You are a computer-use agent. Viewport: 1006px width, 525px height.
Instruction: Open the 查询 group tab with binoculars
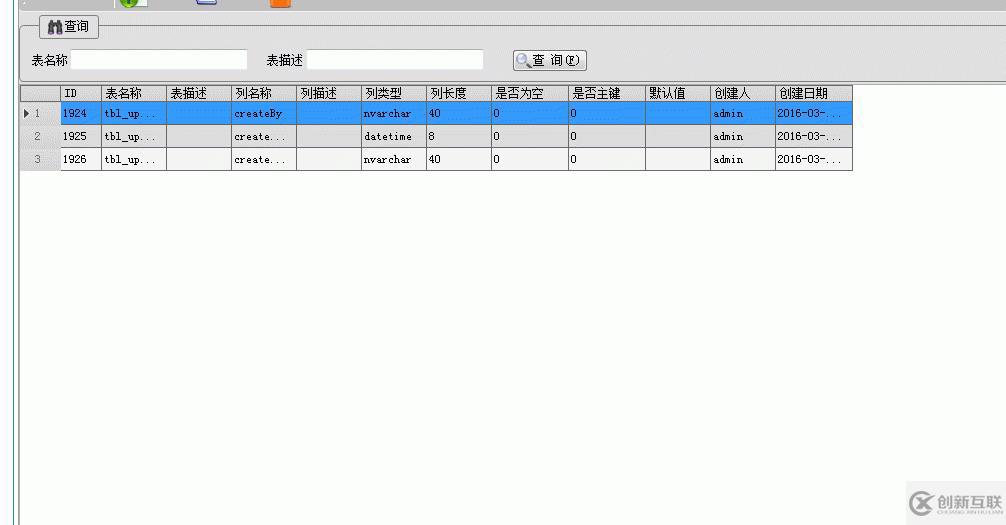click(x=69, y=27)
